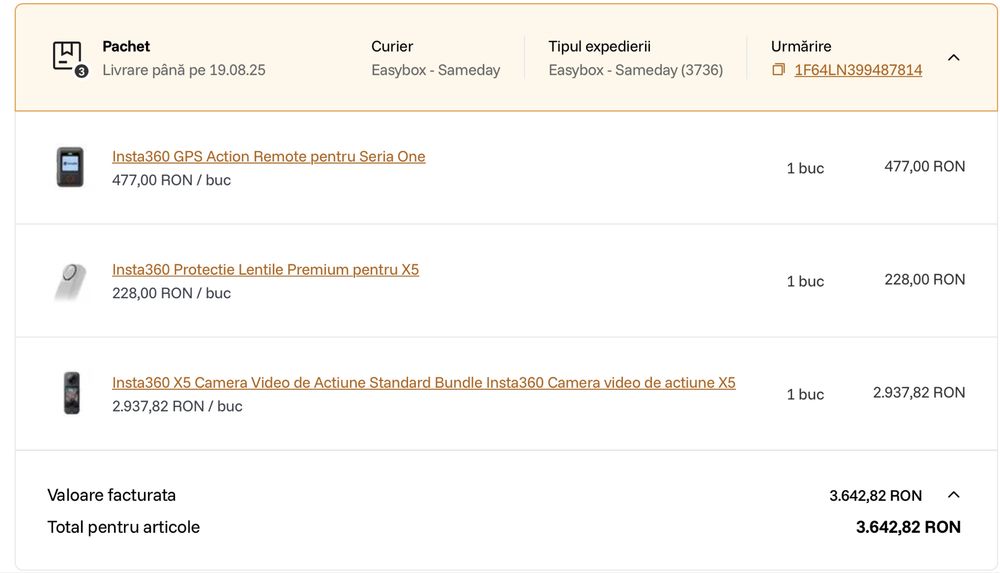The width and height of the screenshot is (1000, 573).
Task: Click the lens protector product thumbnail
Action: [x=70, y=281]
